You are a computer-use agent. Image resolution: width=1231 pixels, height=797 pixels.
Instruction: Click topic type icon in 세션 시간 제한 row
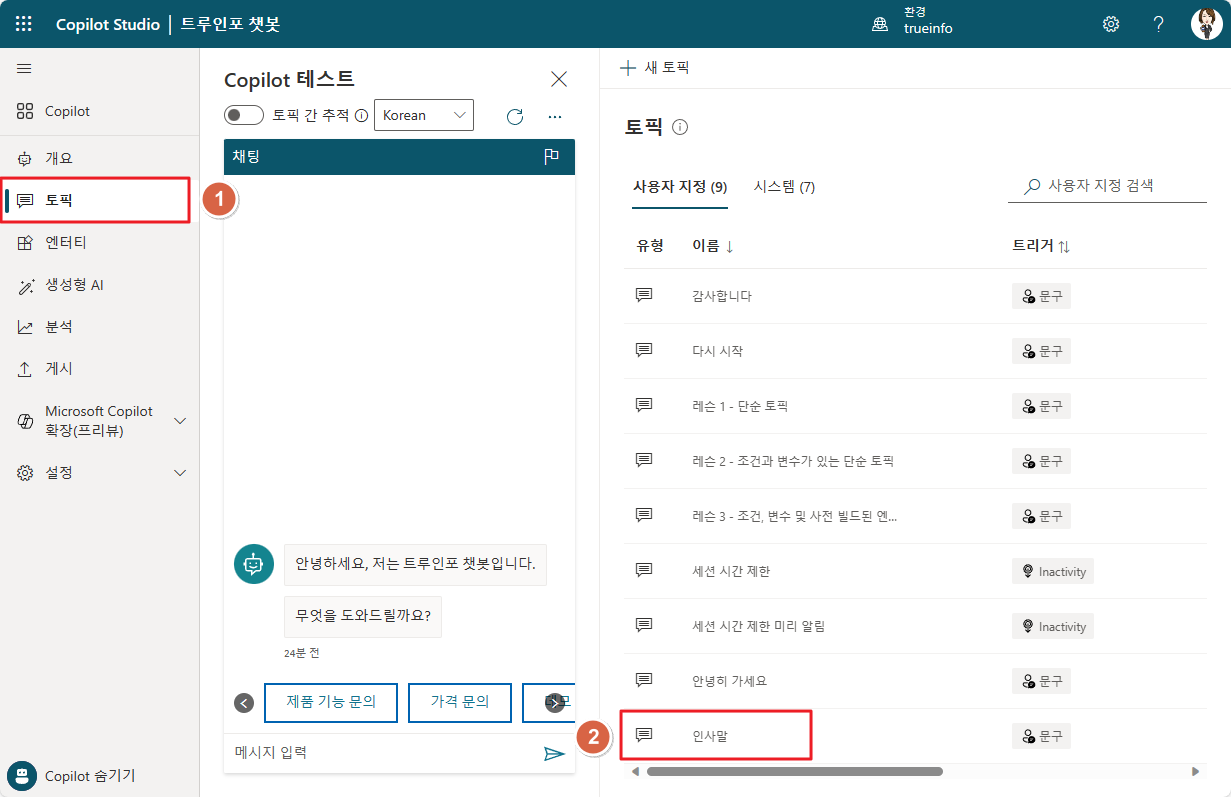(x=644, y=570)
